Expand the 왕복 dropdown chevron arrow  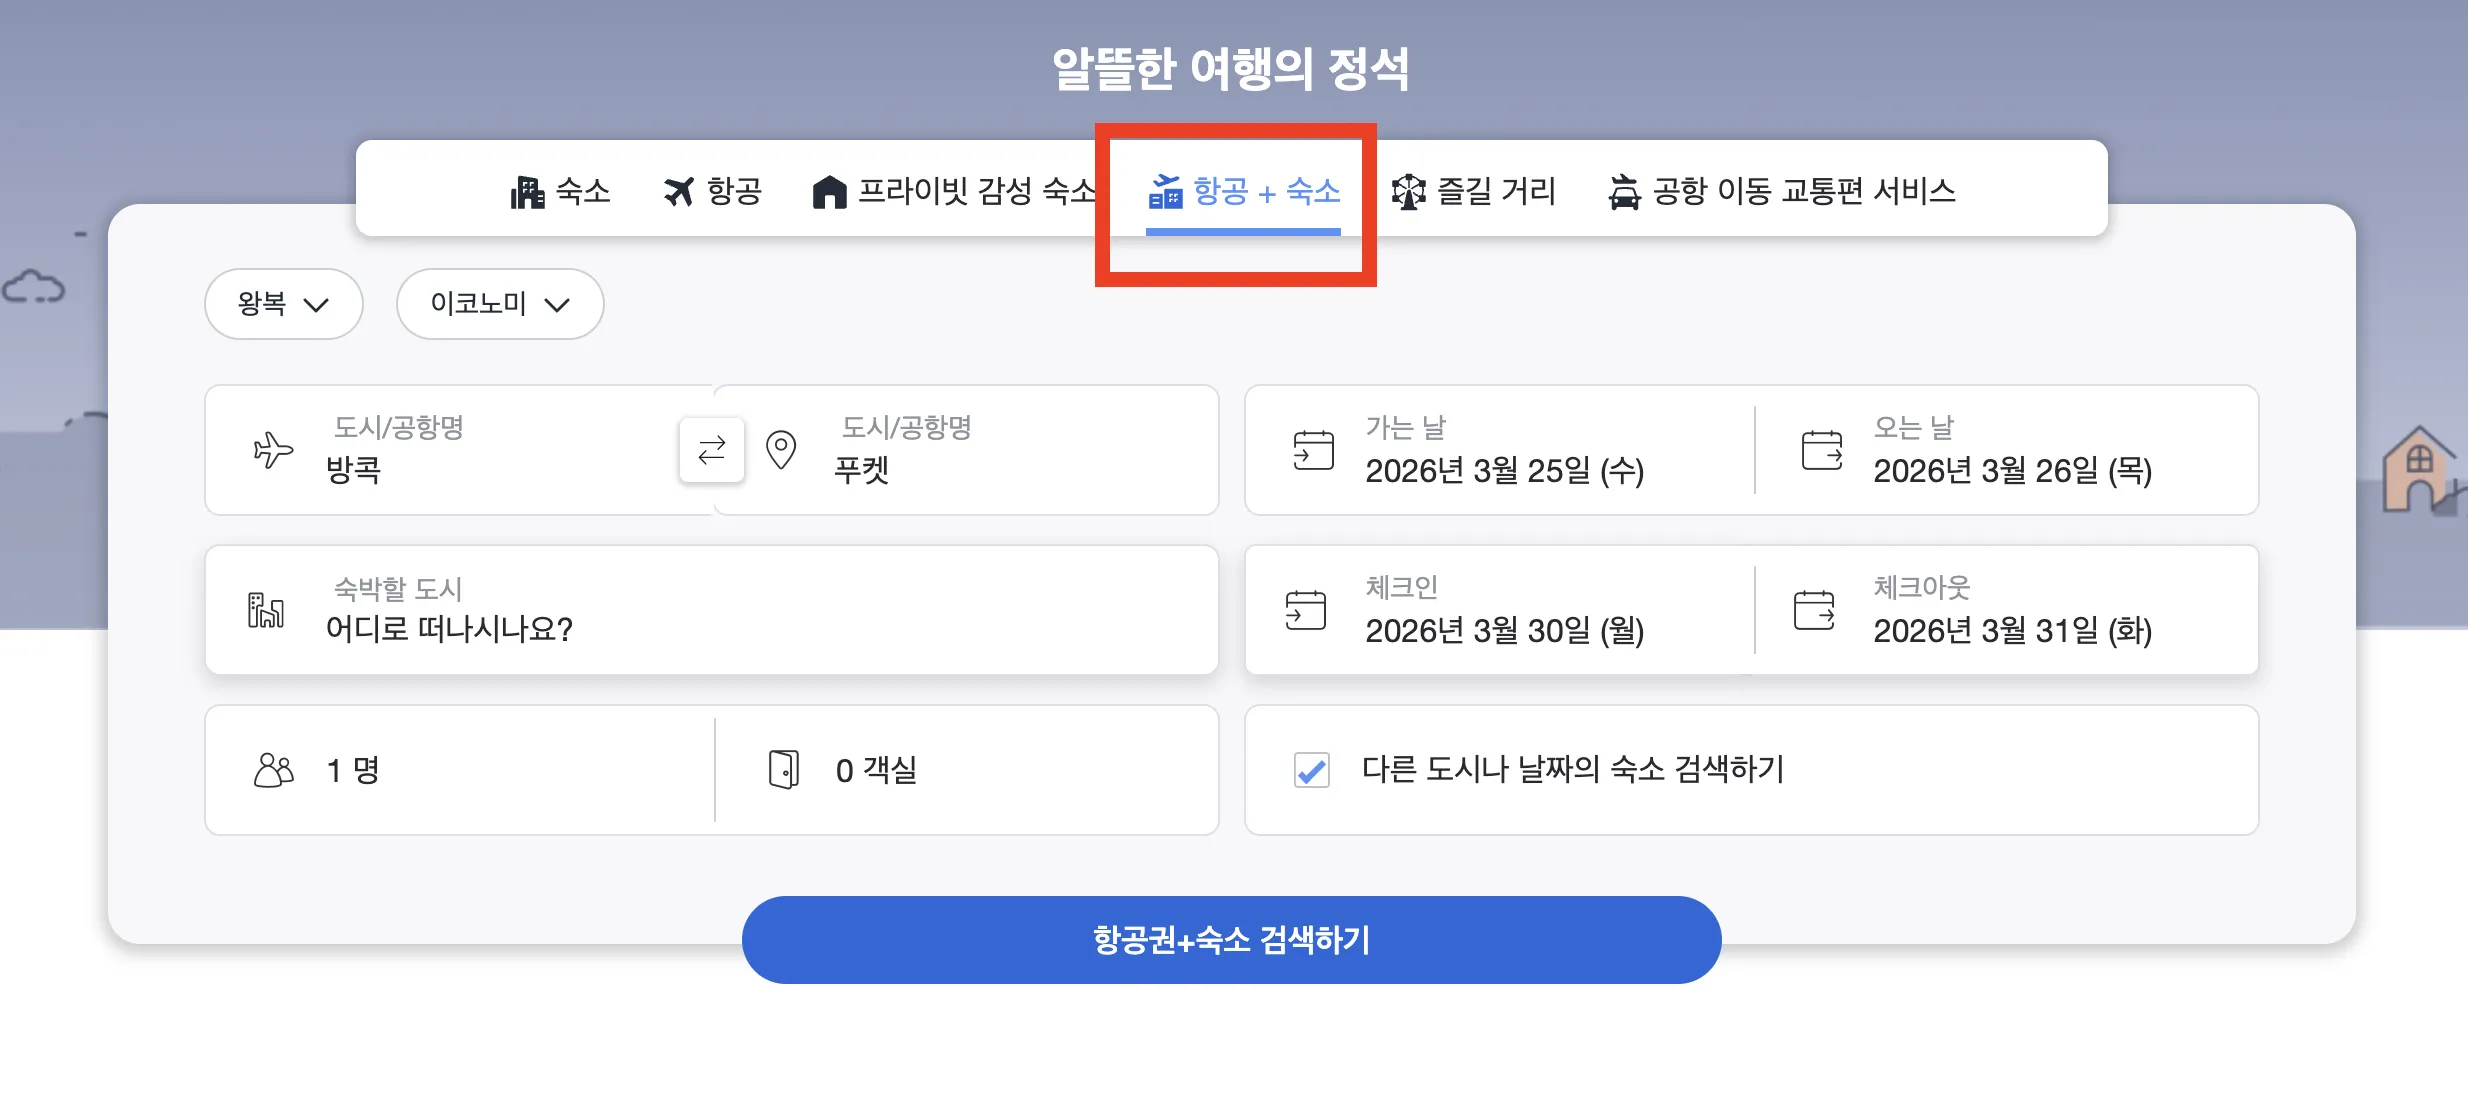(x=318, y=306)
